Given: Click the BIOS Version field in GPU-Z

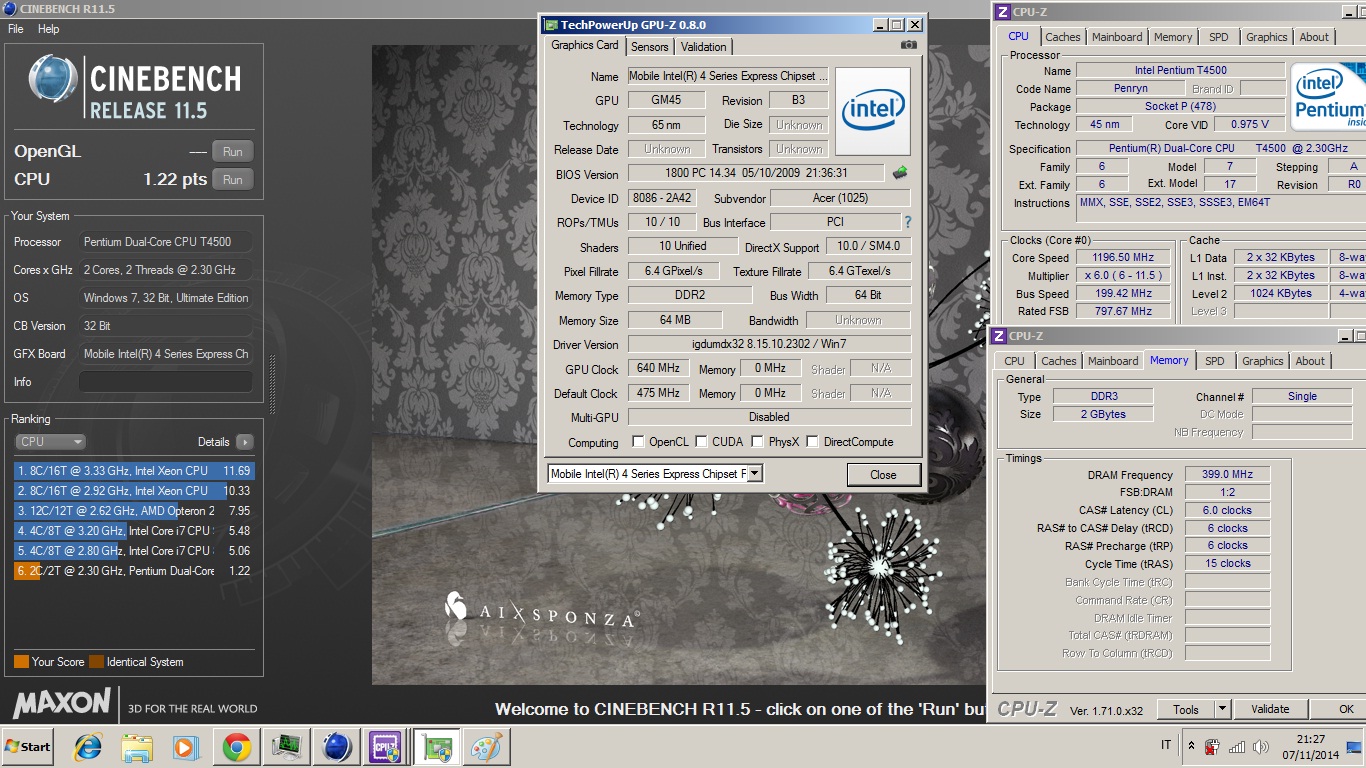Looking at the screenshot, I should [x=755, y=174].
